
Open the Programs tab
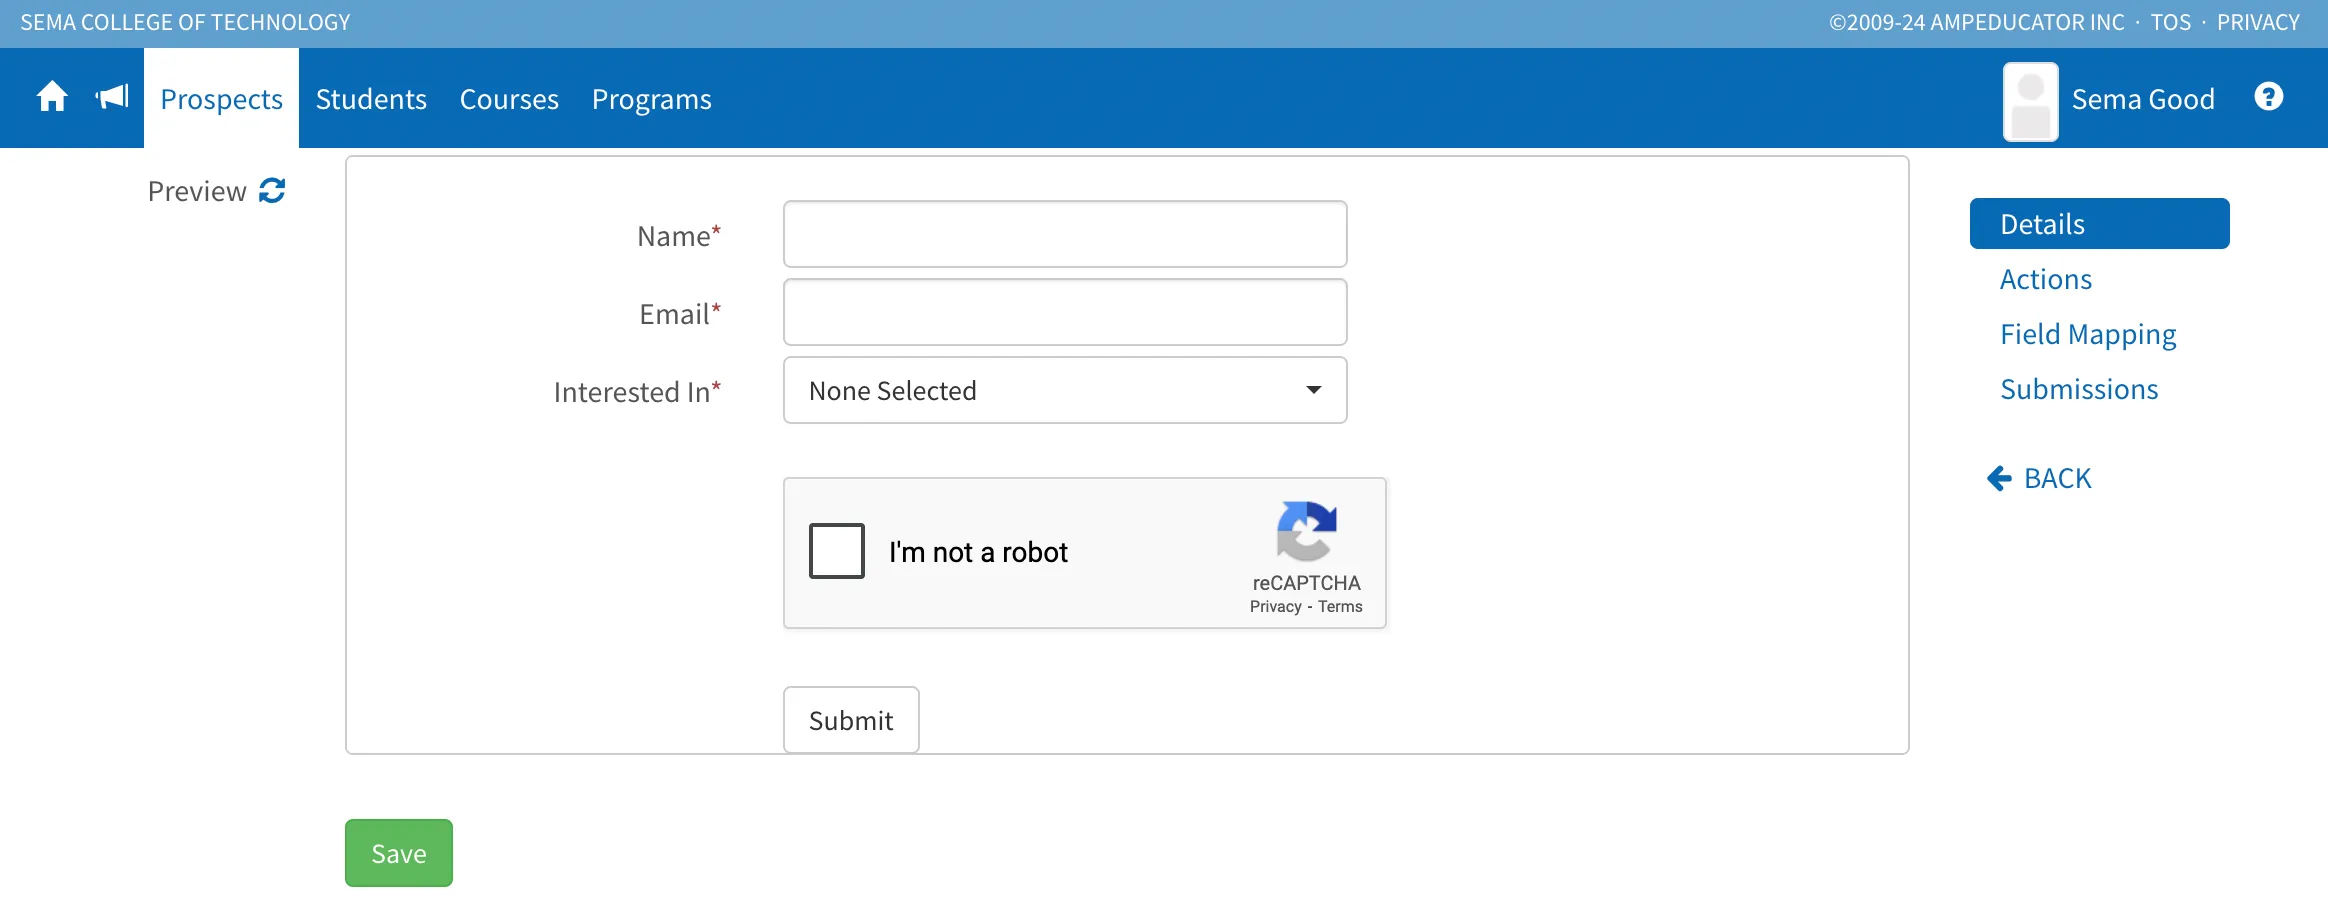click(652, 99)
